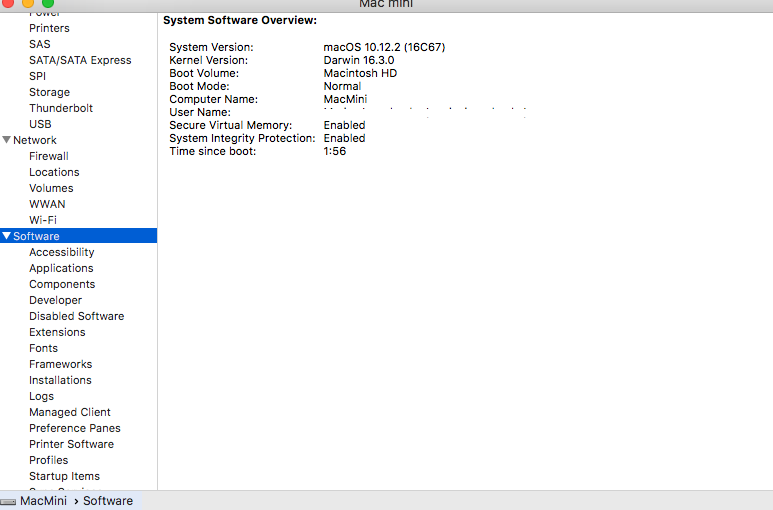Click the User Name label
The image size is (773, 510).
tap(200, 112)
